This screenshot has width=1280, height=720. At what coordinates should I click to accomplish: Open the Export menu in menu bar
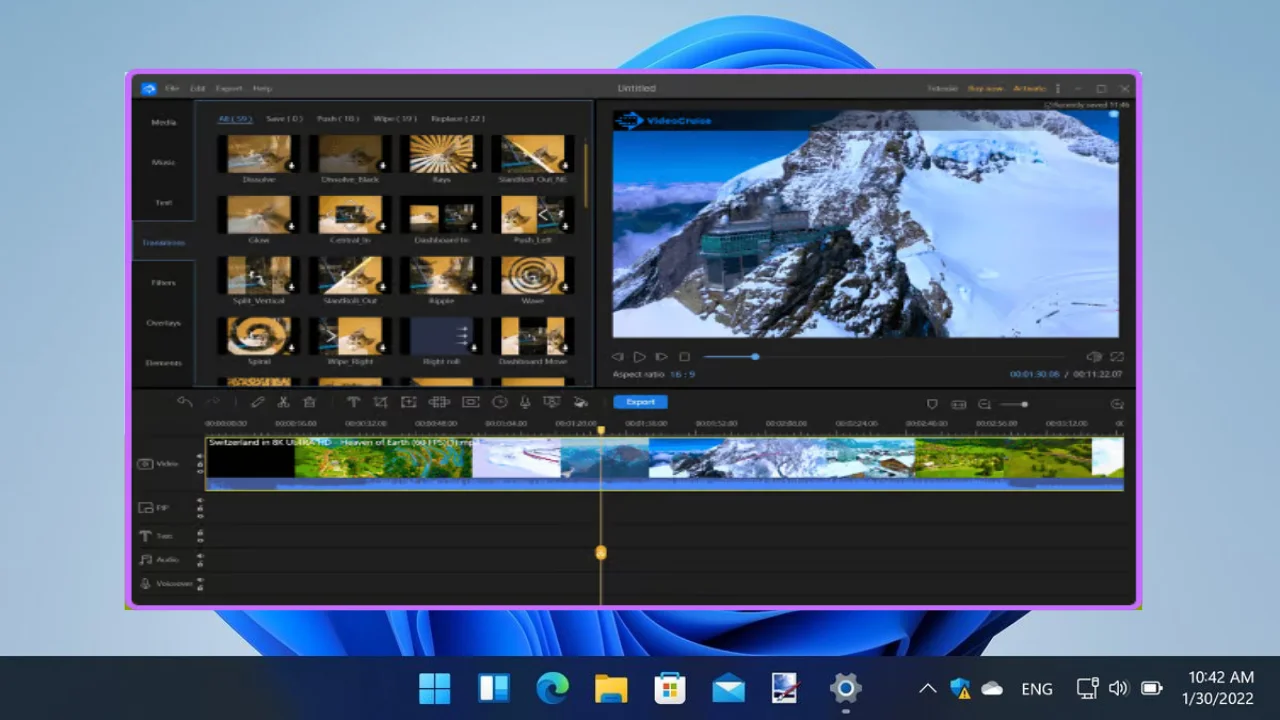click(229, 88)
